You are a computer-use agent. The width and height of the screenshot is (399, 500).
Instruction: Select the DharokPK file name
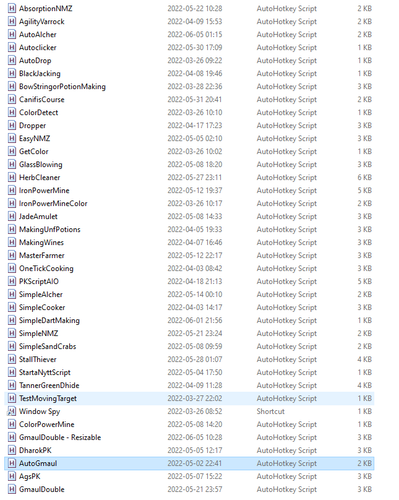coord(35,450)
